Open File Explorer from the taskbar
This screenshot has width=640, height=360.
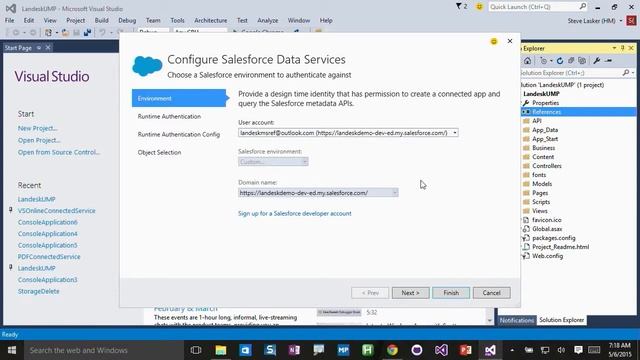click(221, 350)
